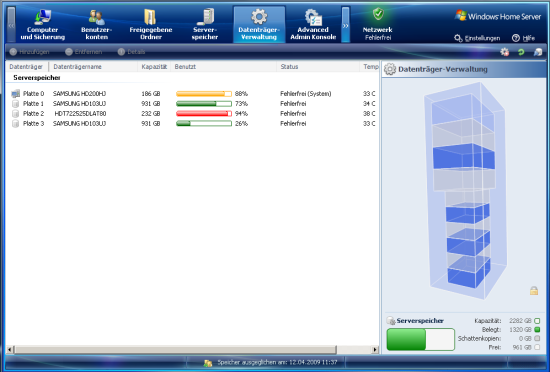This screenshot has width=550, height=372.
Task: Click the Details toolbar button
Action: pos(131,52)
